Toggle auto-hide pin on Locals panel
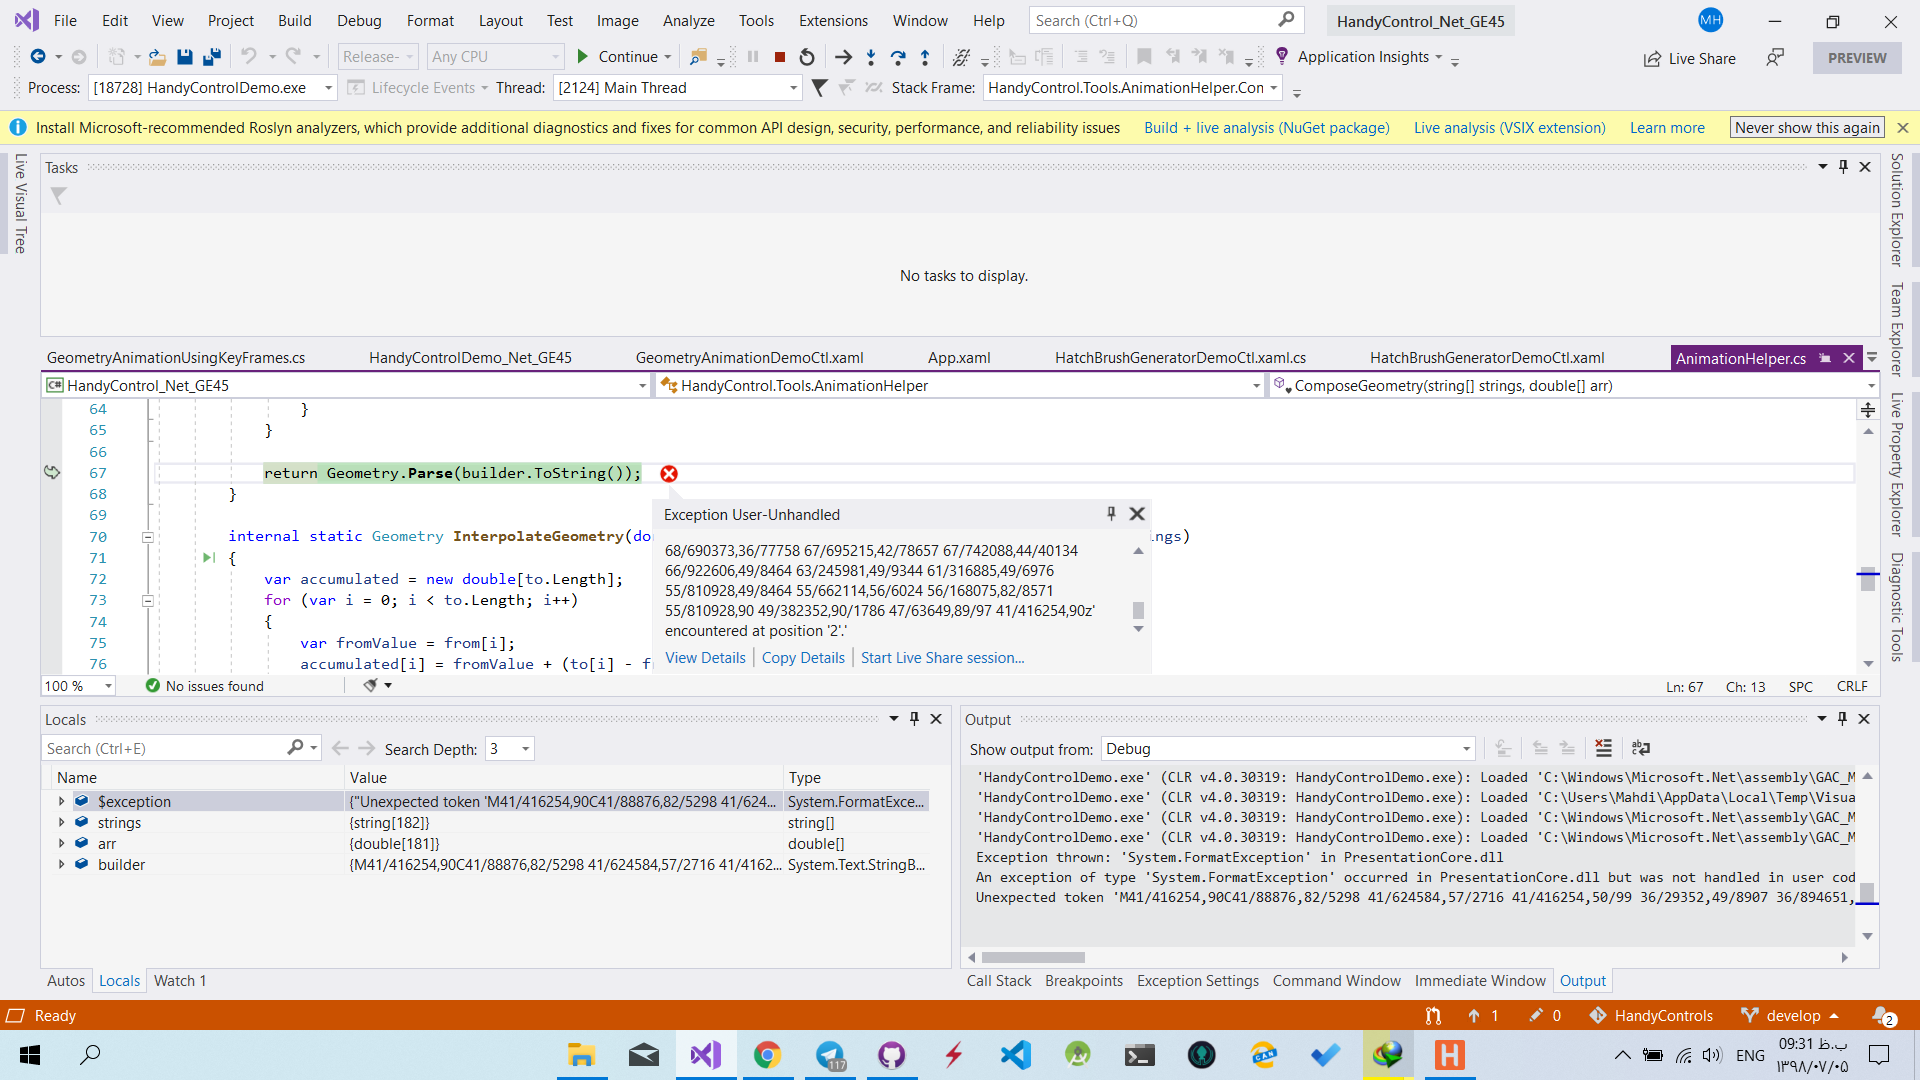Image resolution: width=1920 pixels, height=1080 pixels. click(914, 719)
